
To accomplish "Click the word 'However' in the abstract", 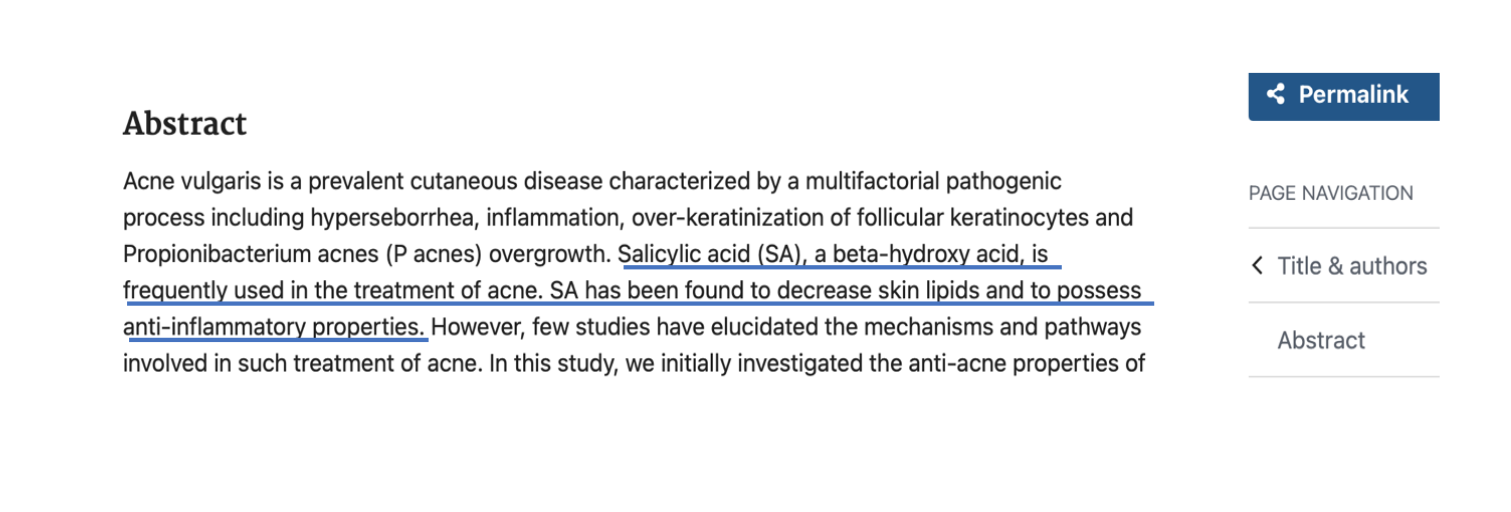I will [x=478, y=327].
